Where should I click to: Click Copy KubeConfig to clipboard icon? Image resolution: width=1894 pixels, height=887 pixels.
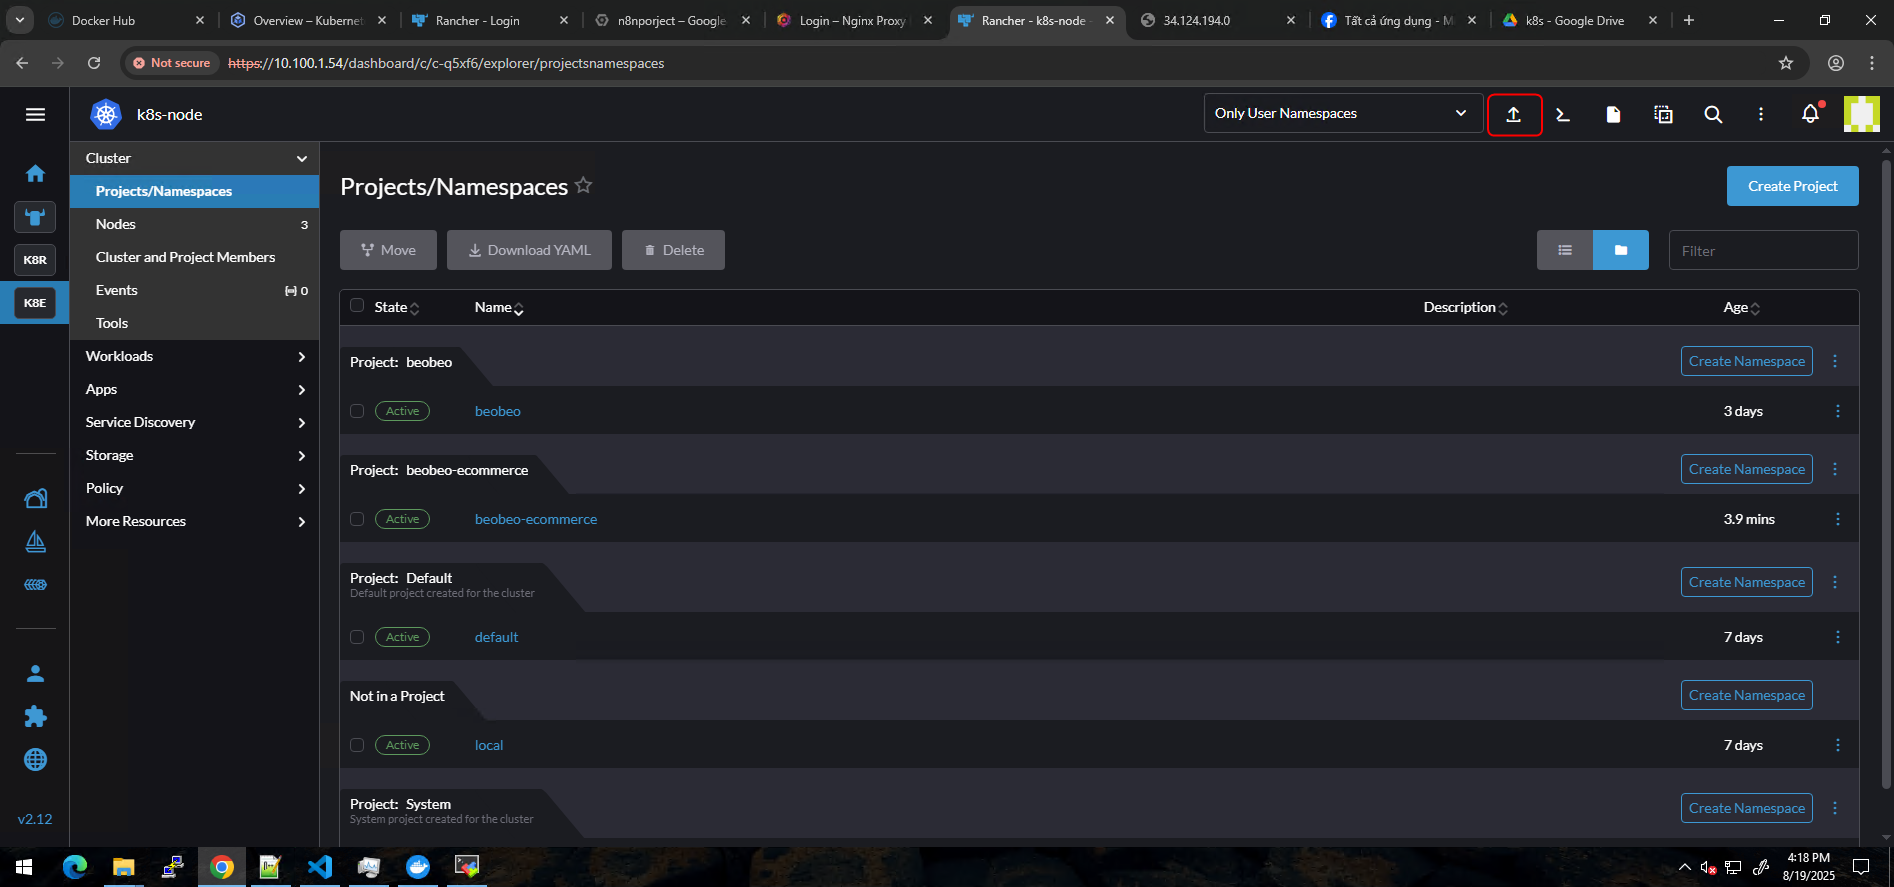click(1663, 115)
